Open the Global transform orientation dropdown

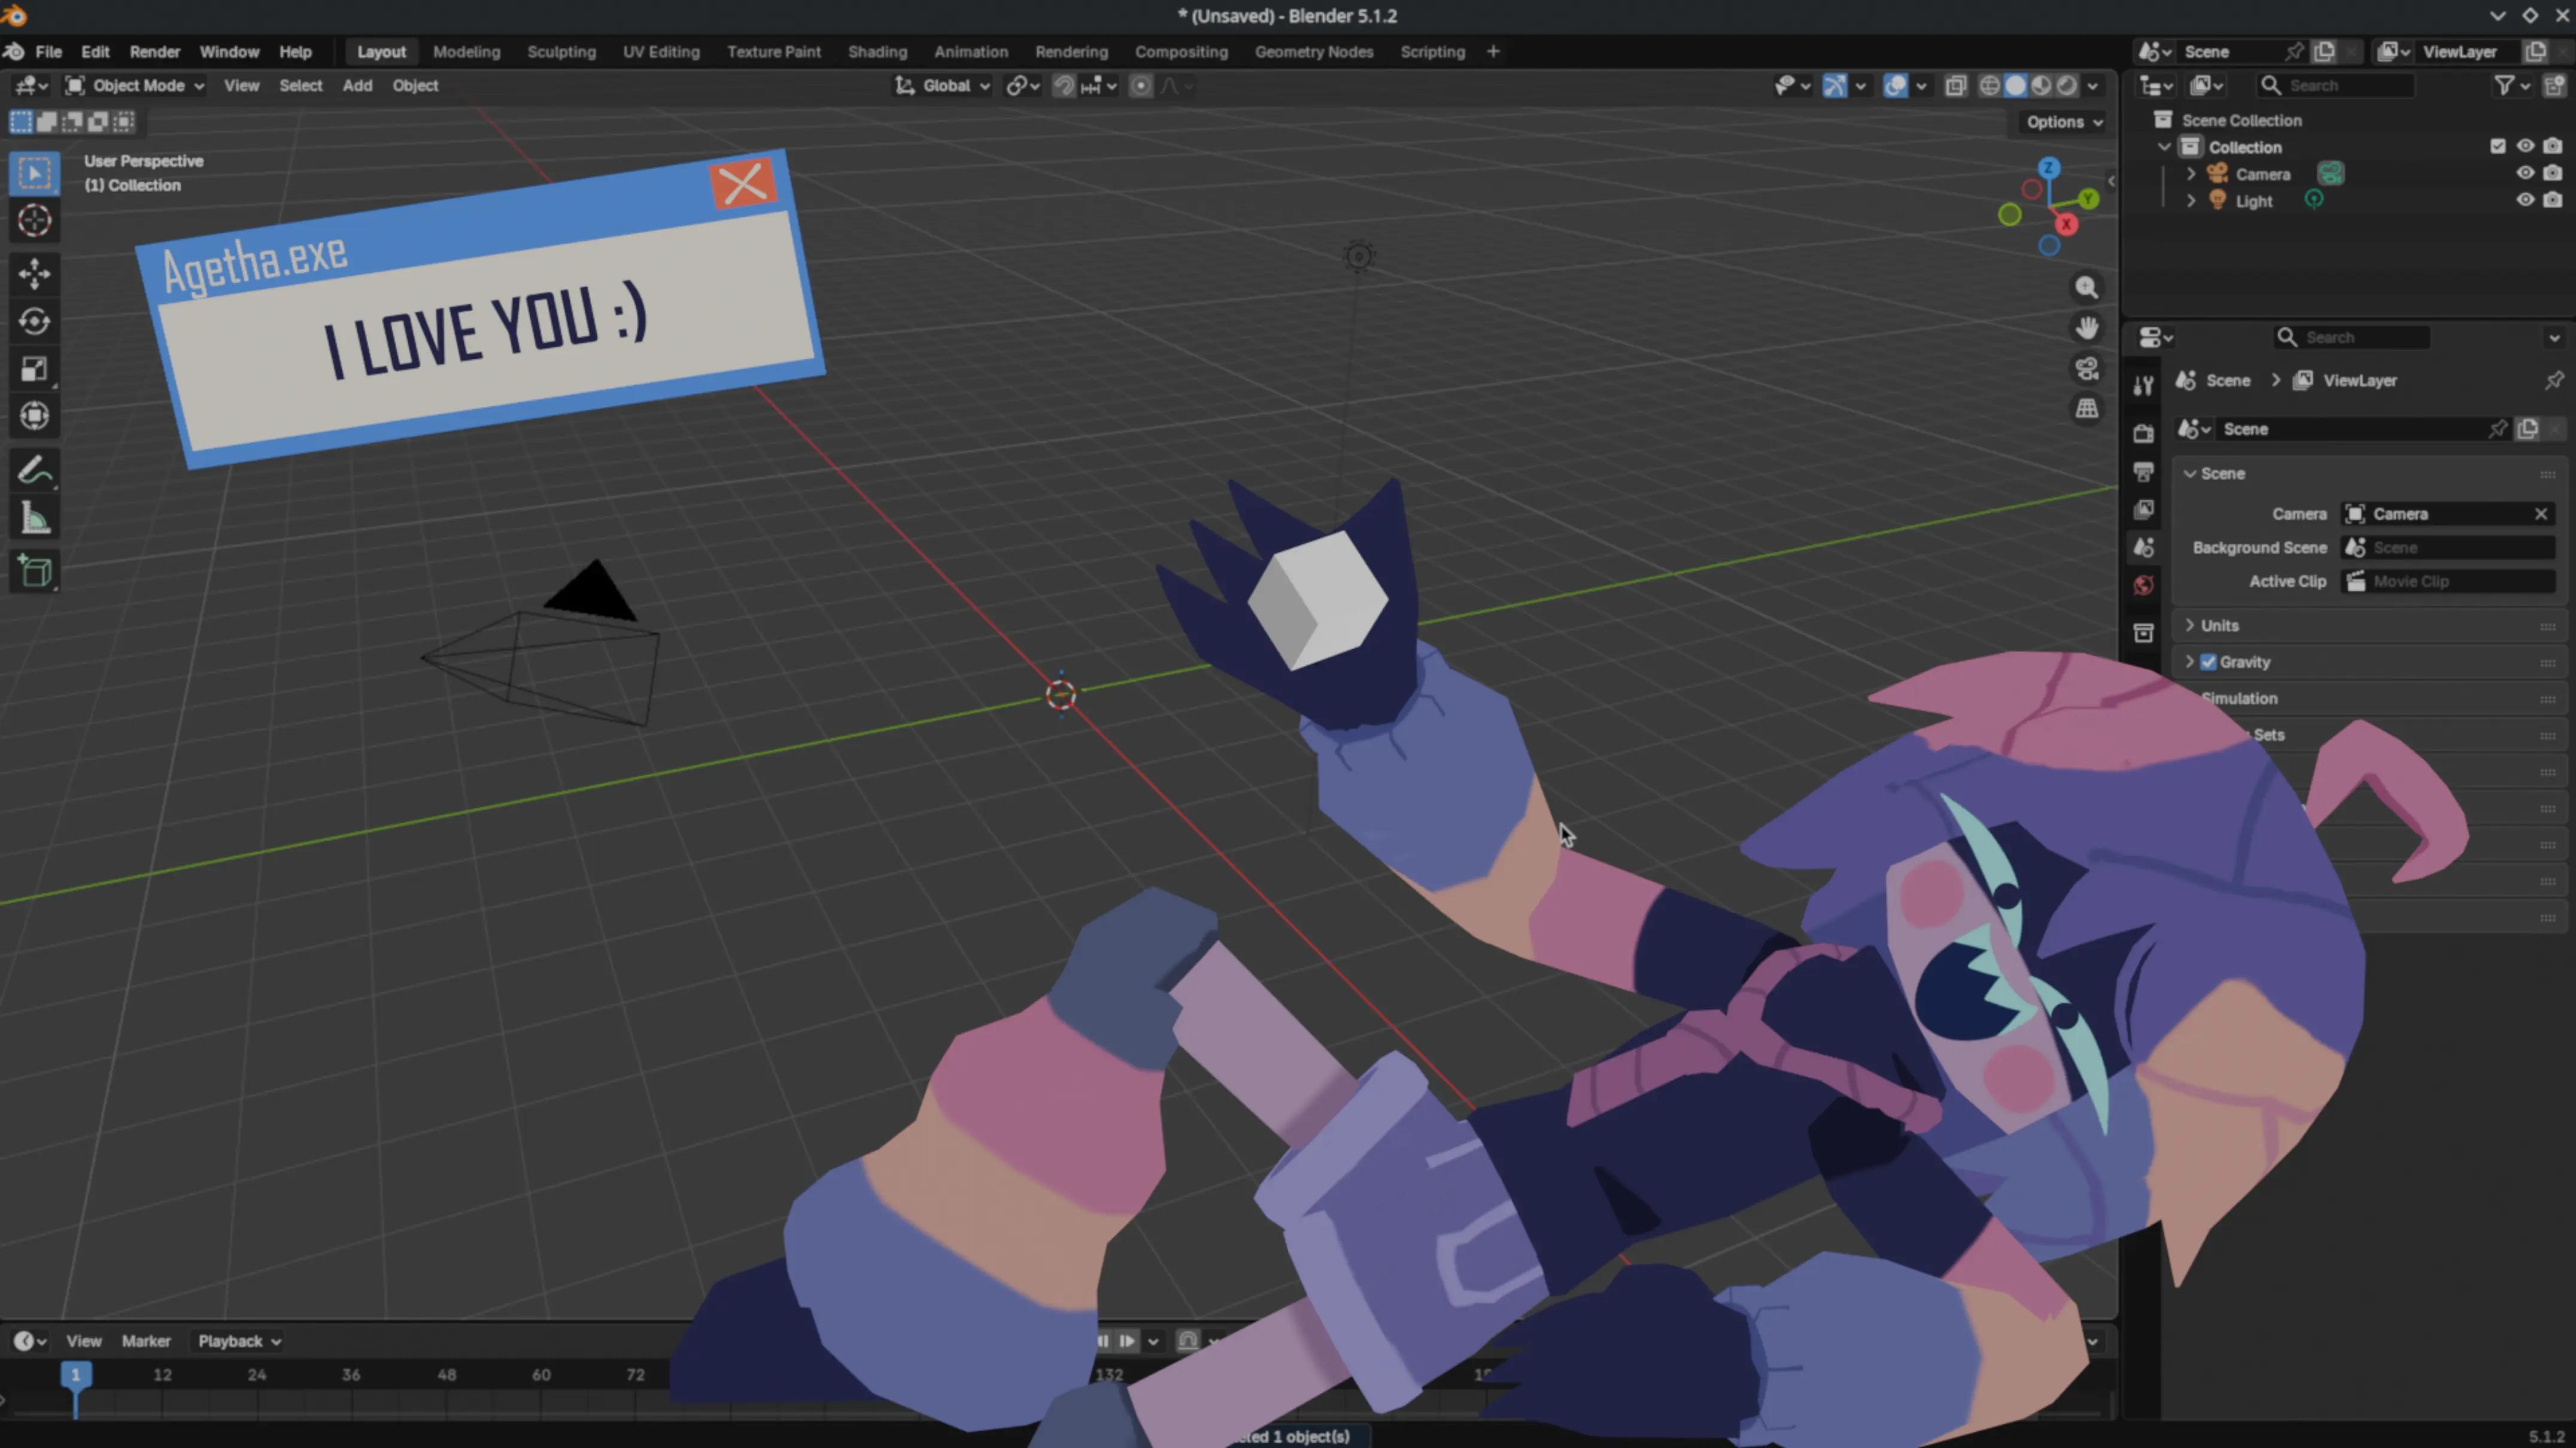(x=942, y=86)
